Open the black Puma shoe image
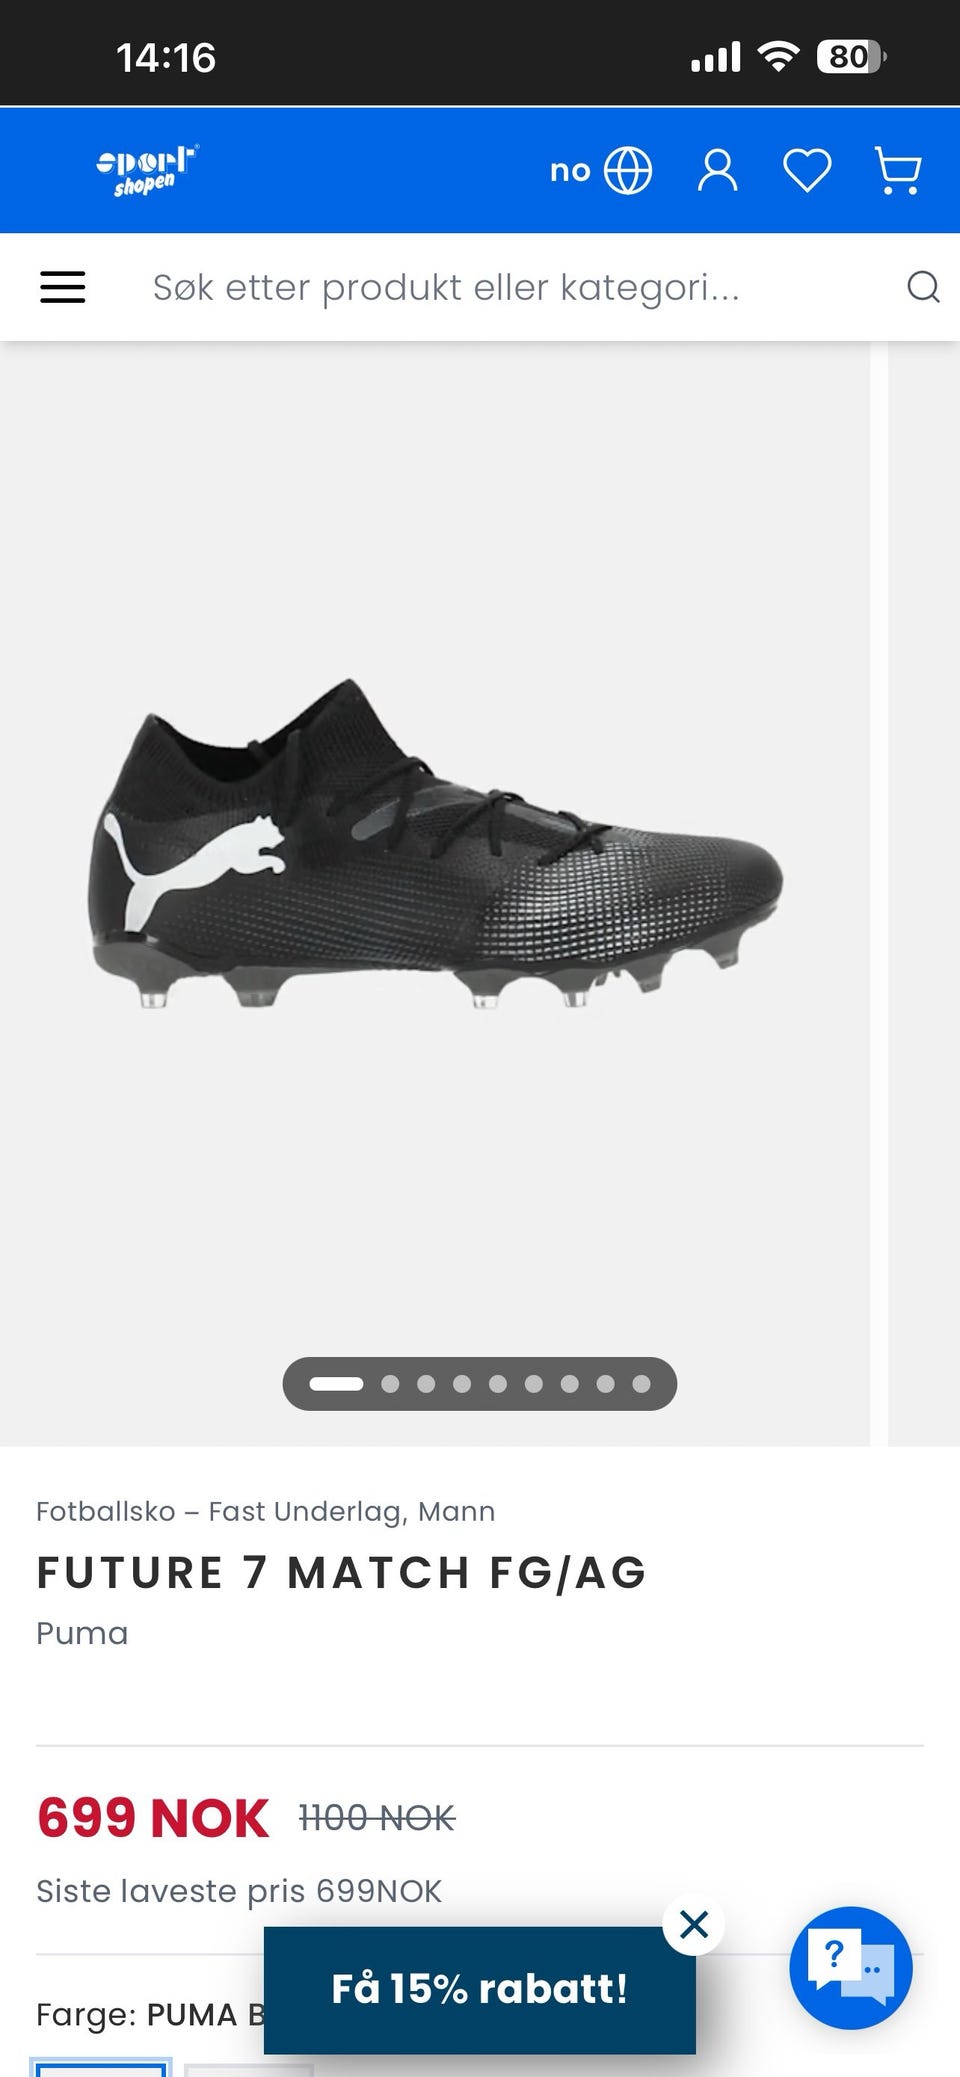960x2077 pixels. (x=436, y=846)
